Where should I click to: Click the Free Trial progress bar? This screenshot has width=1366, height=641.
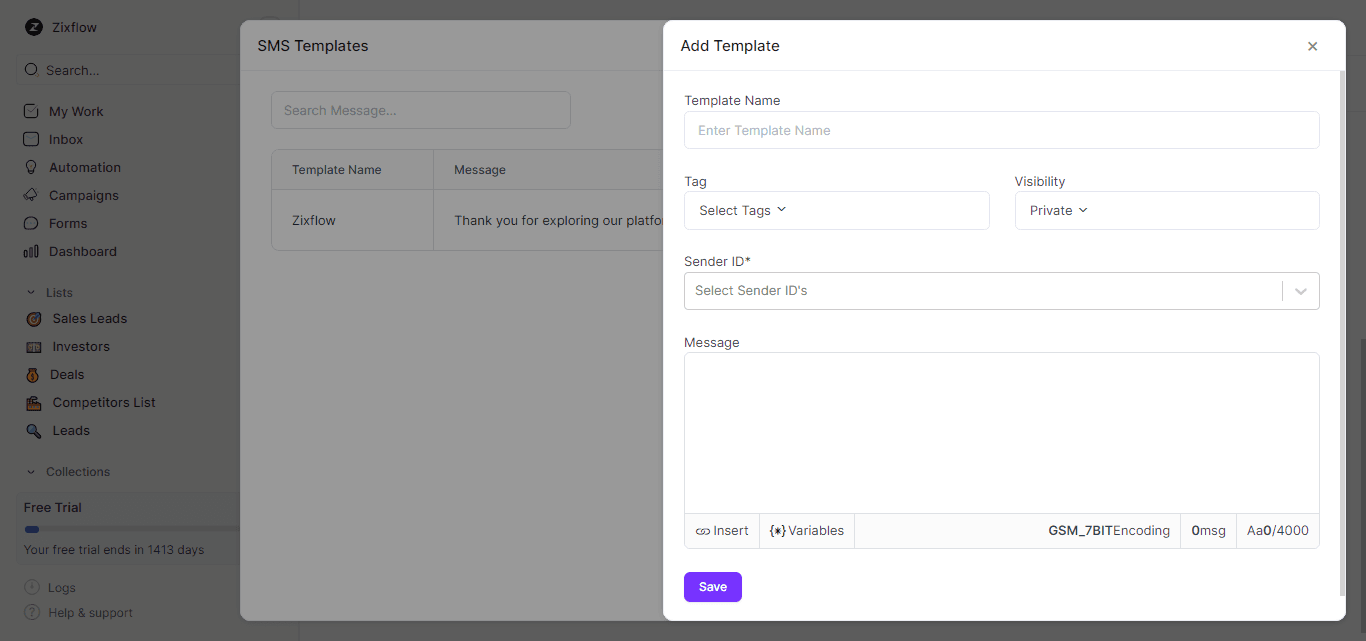pyautogui.click(x=130, y=529)
